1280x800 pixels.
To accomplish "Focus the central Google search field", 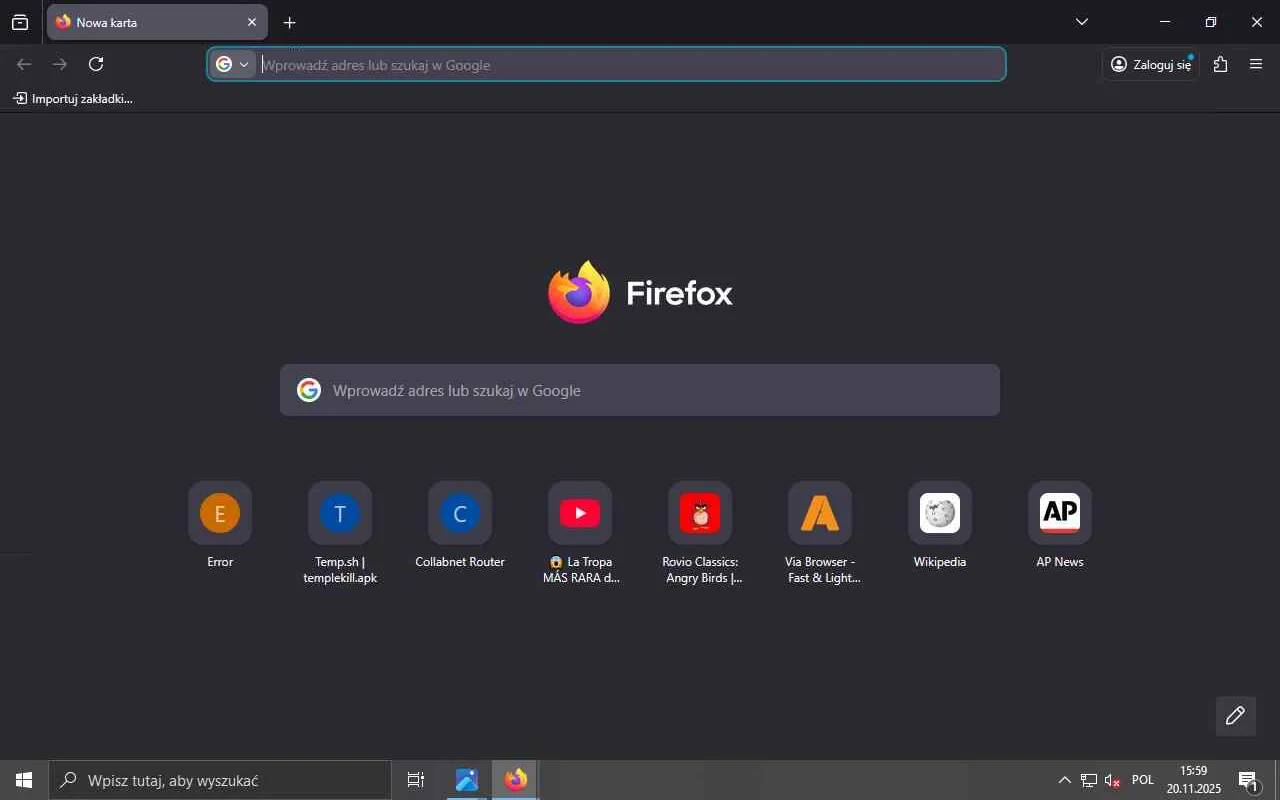I will (x=640, y=390).
